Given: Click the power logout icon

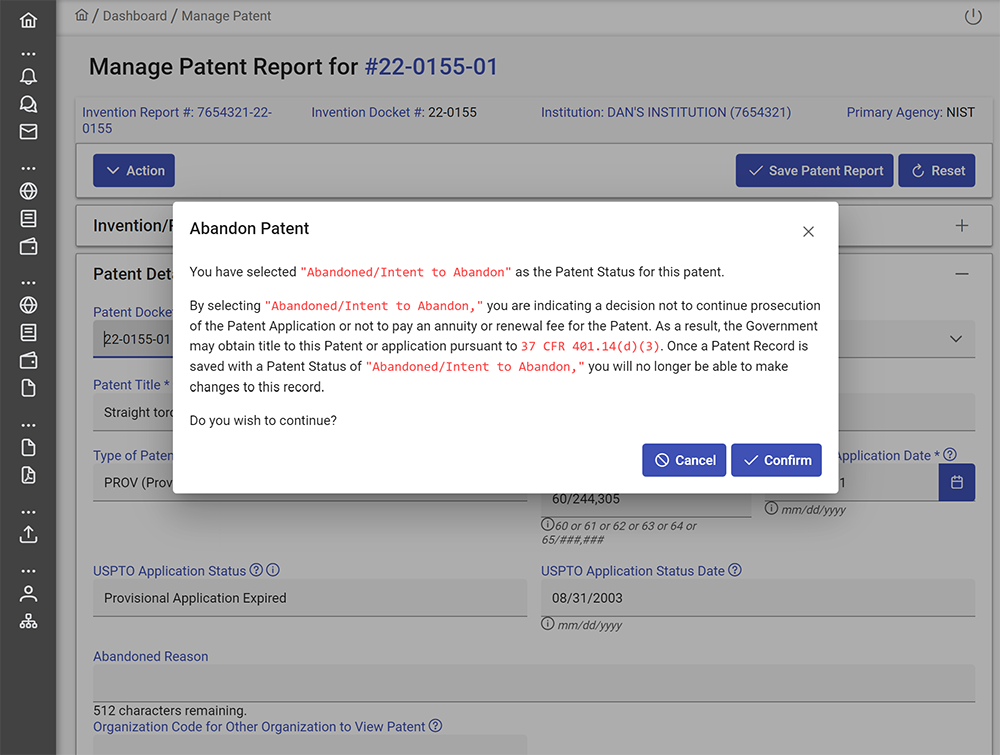Looking at the screenshot, I should [973, 16].
